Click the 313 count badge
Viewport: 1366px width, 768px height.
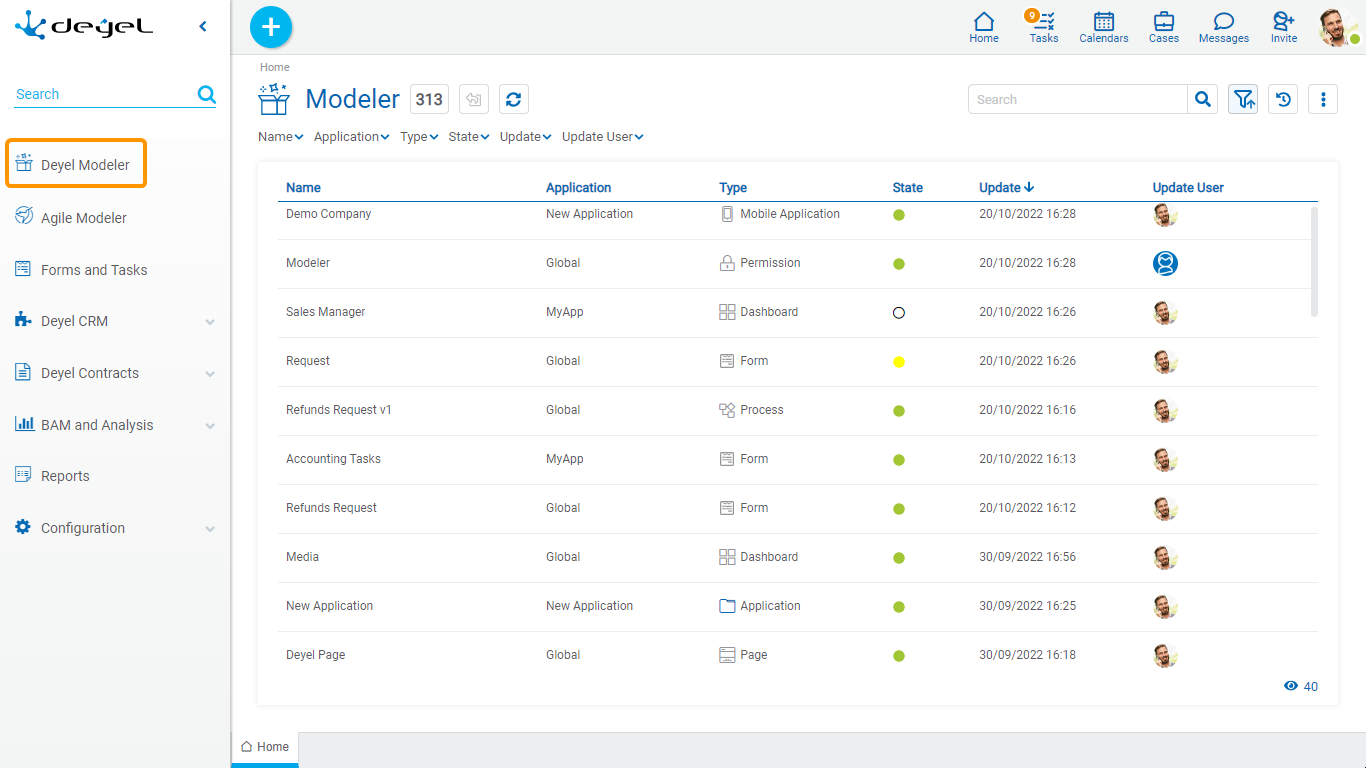click(x=429, y=99)
